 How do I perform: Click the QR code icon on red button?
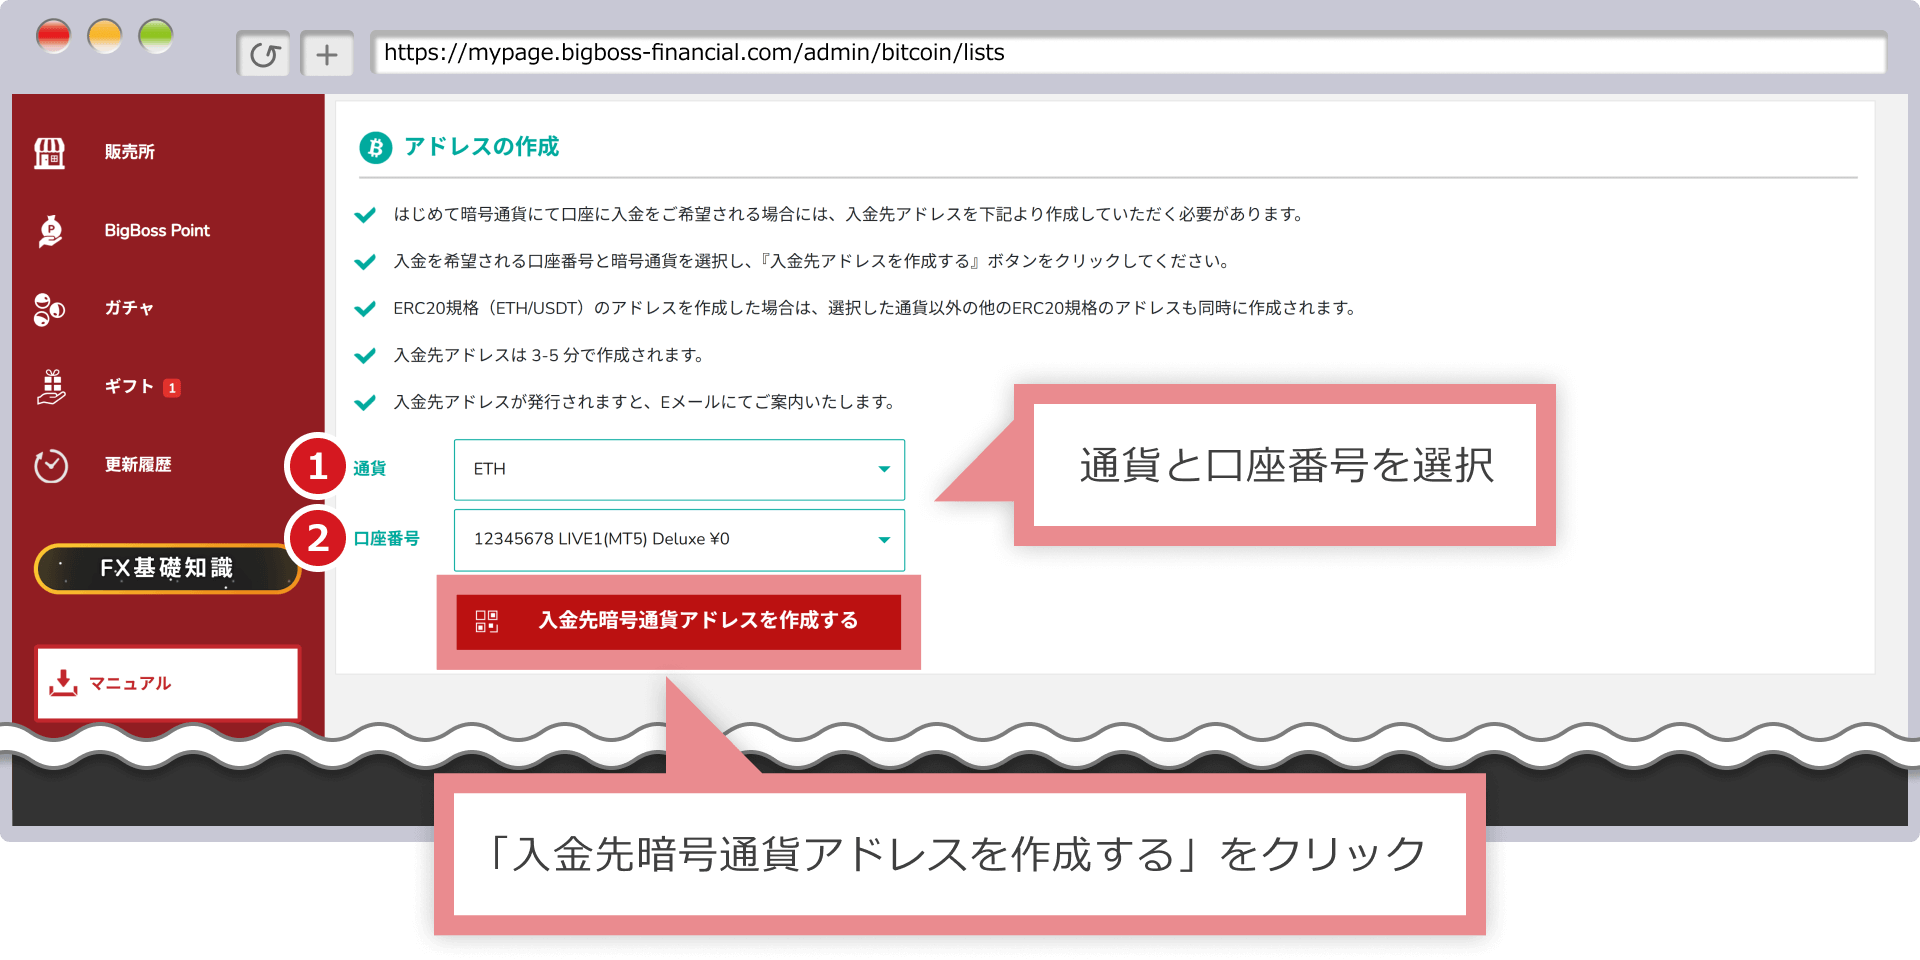487,621
